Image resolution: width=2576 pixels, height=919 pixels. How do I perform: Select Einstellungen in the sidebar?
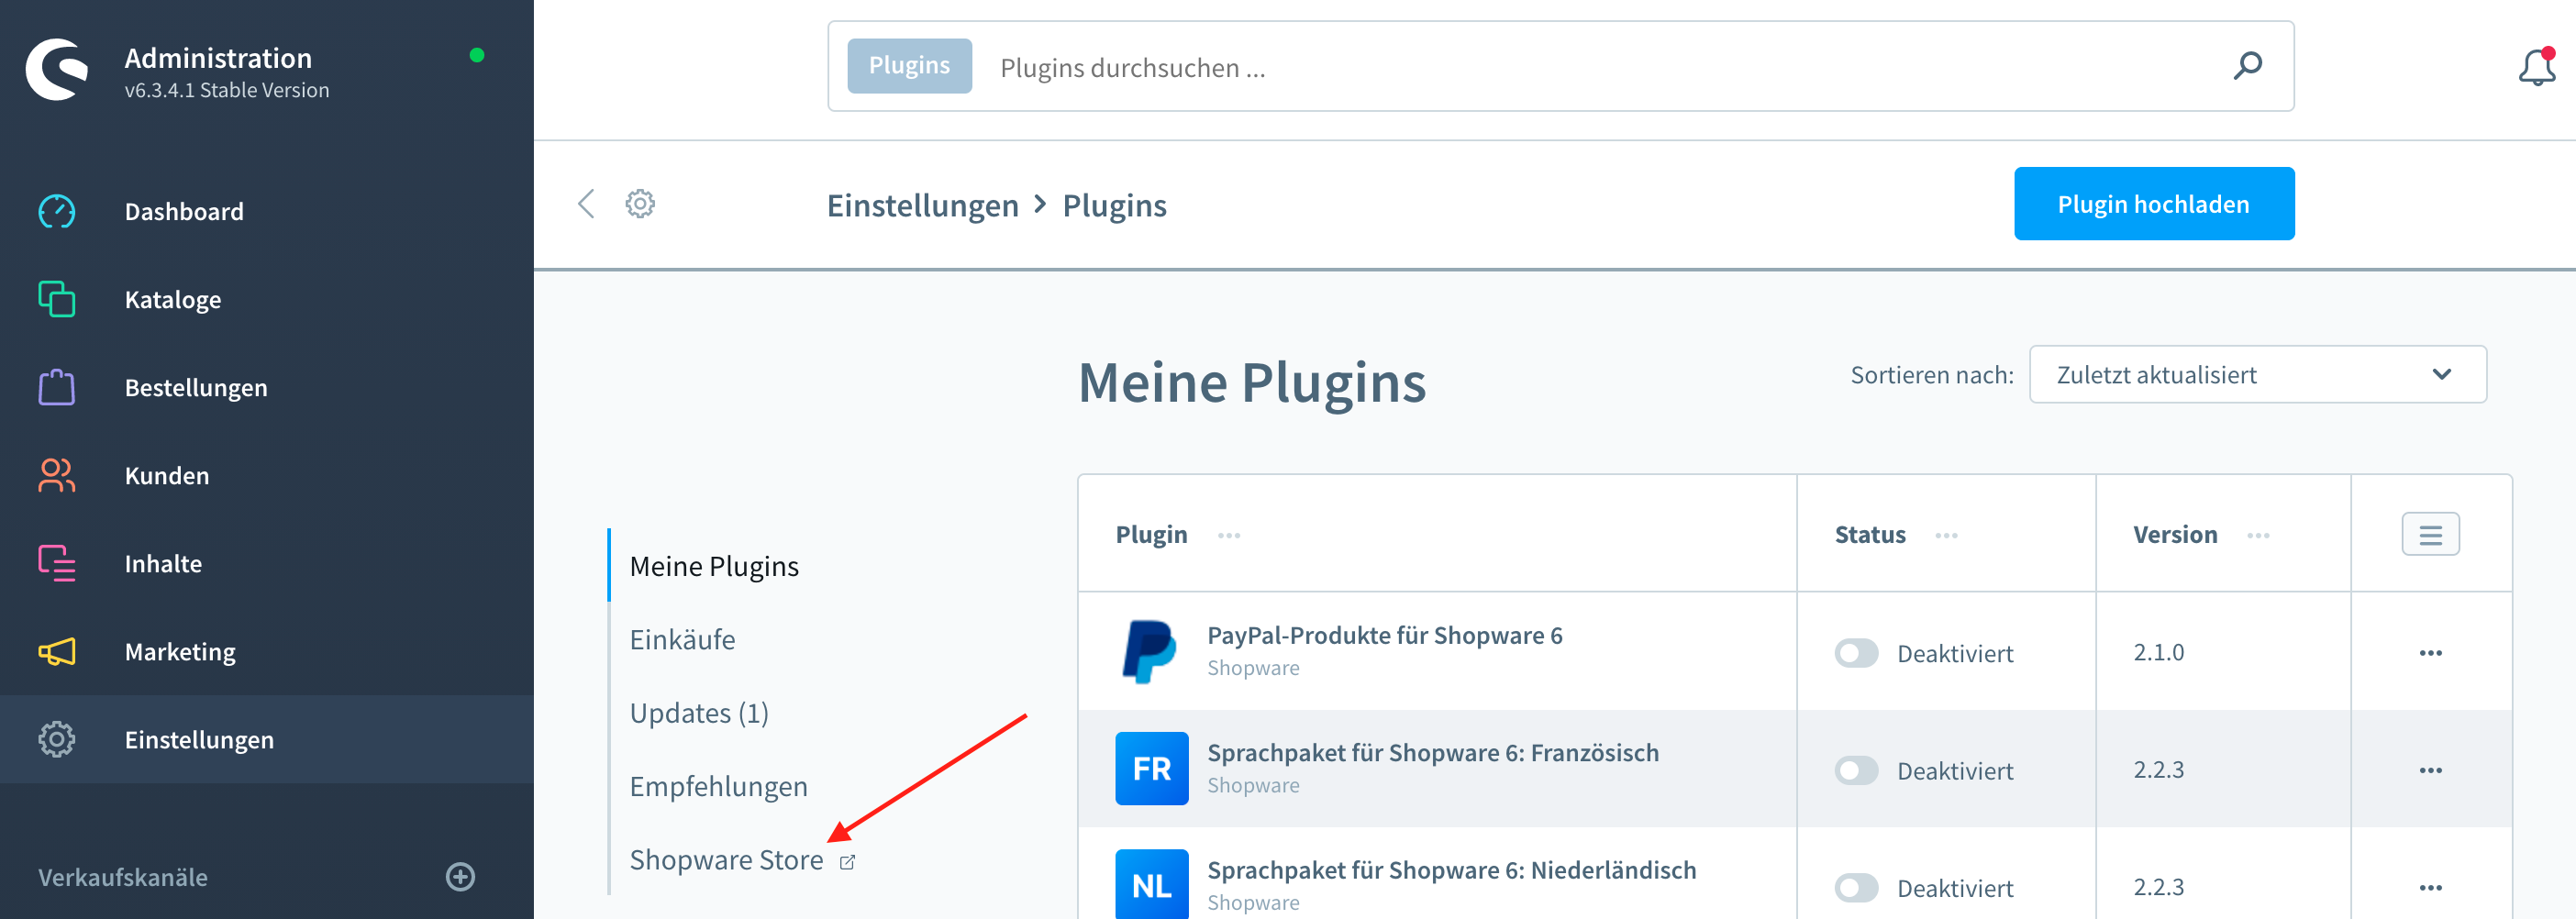199,740
